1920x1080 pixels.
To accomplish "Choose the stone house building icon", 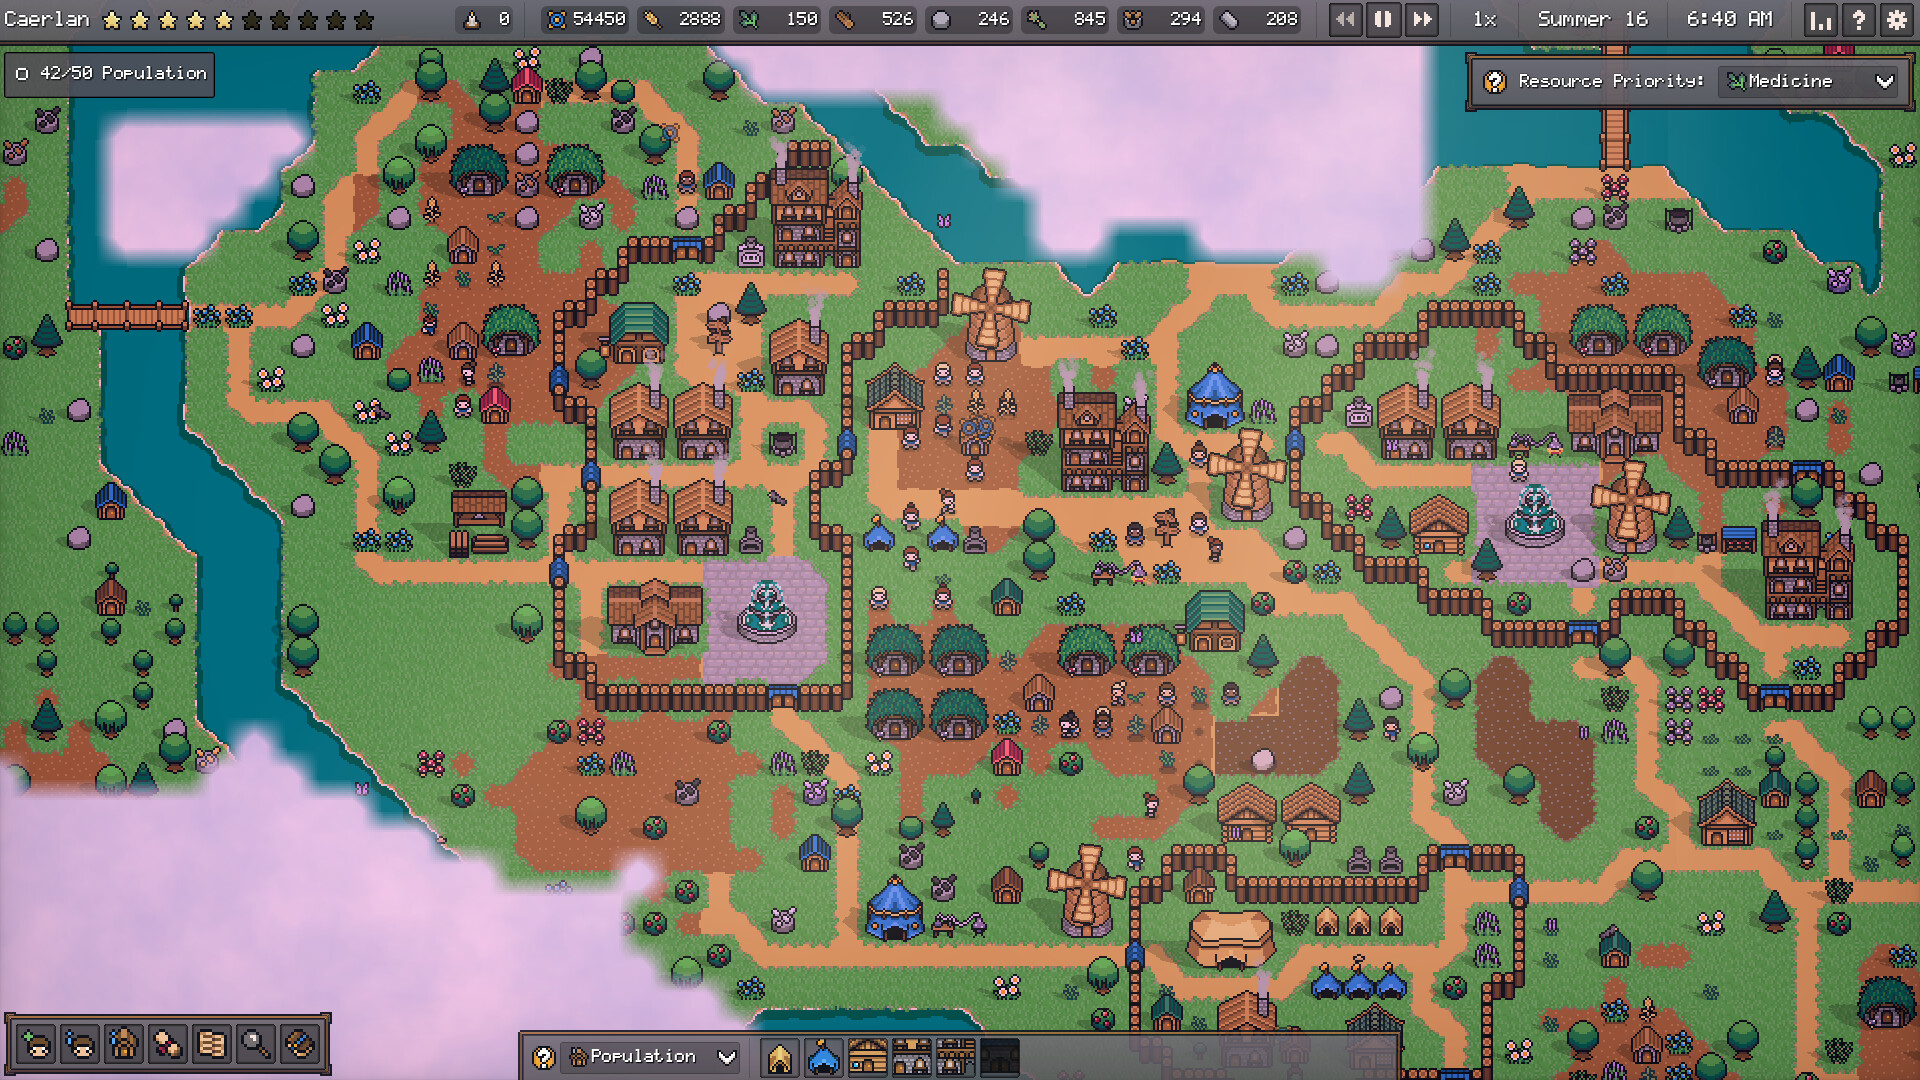I will 911,1057.
